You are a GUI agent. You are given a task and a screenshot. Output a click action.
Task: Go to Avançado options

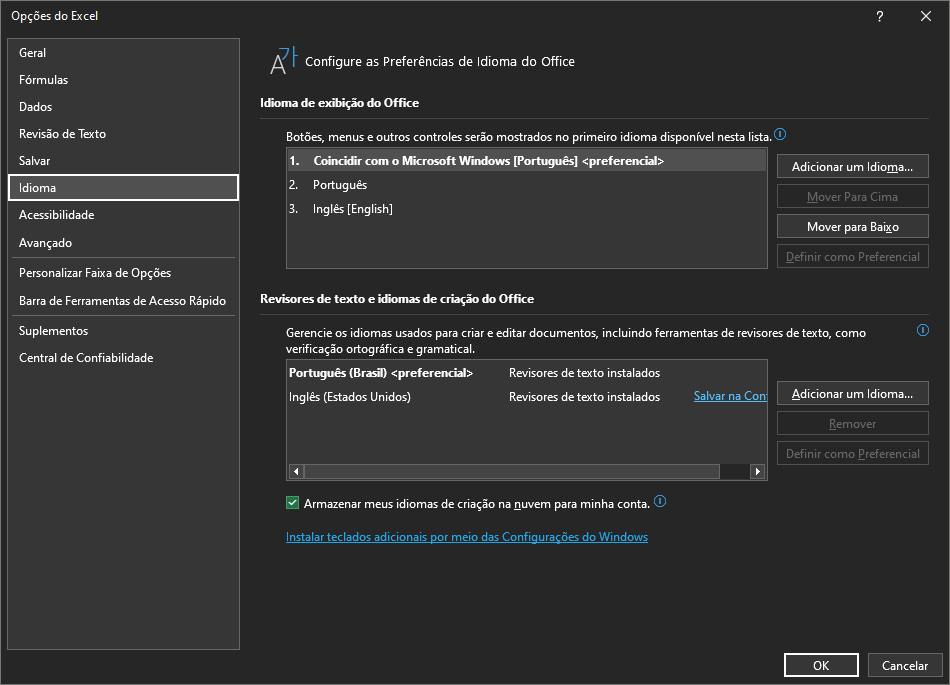(124, 243)
